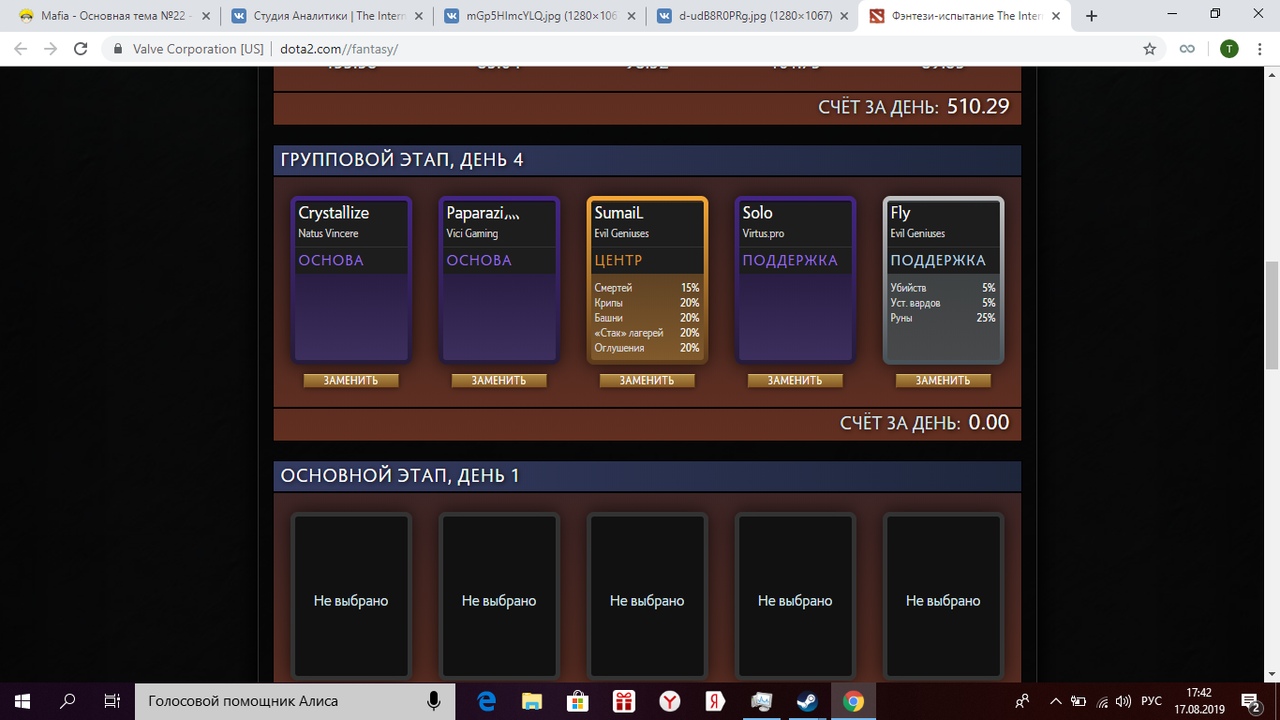Select the Solo Virtus.pro player card
1280x720 pixels.
pos(795,280)
